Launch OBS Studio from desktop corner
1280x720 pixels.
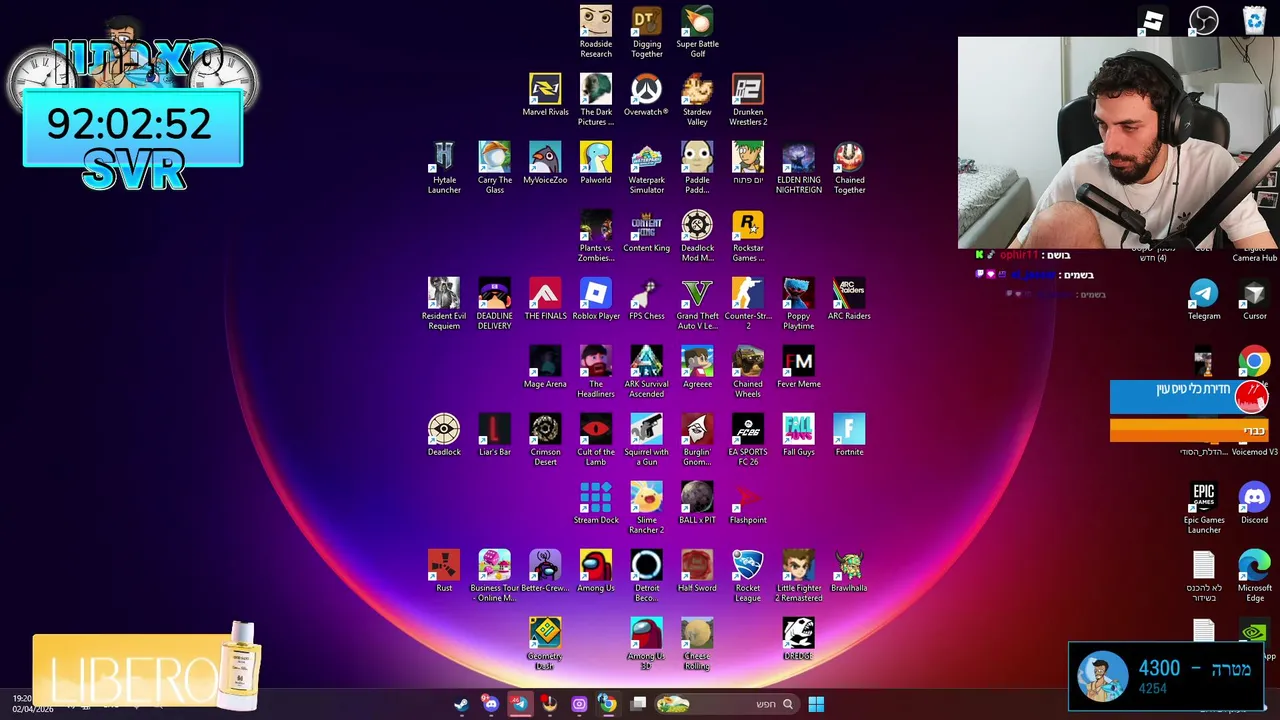[x=1204, y=20]
